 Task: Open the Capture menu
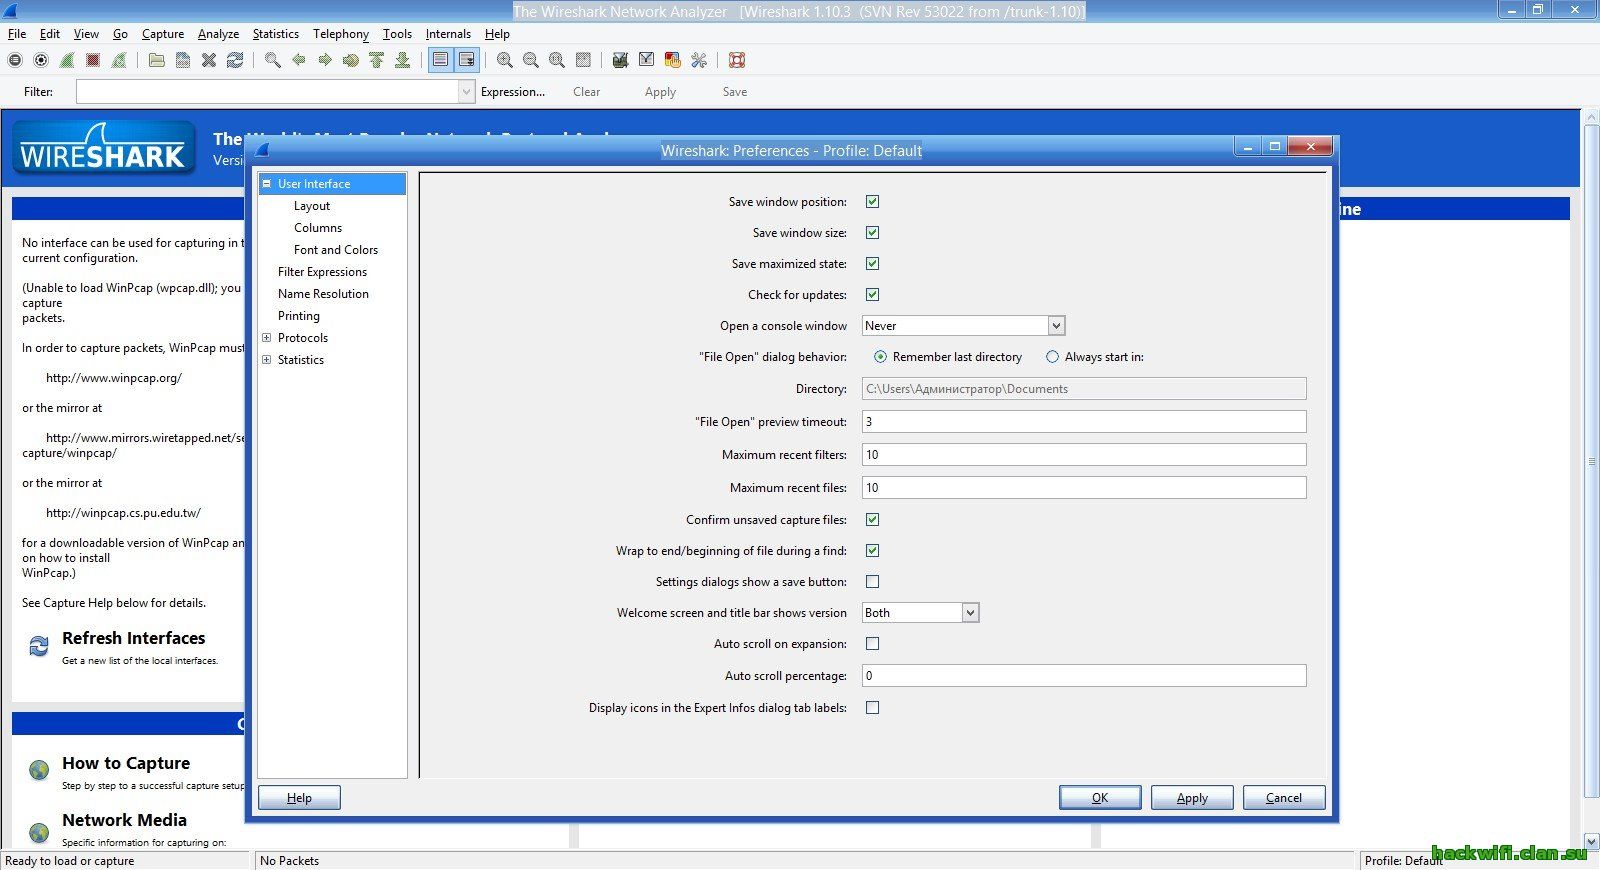163,34
